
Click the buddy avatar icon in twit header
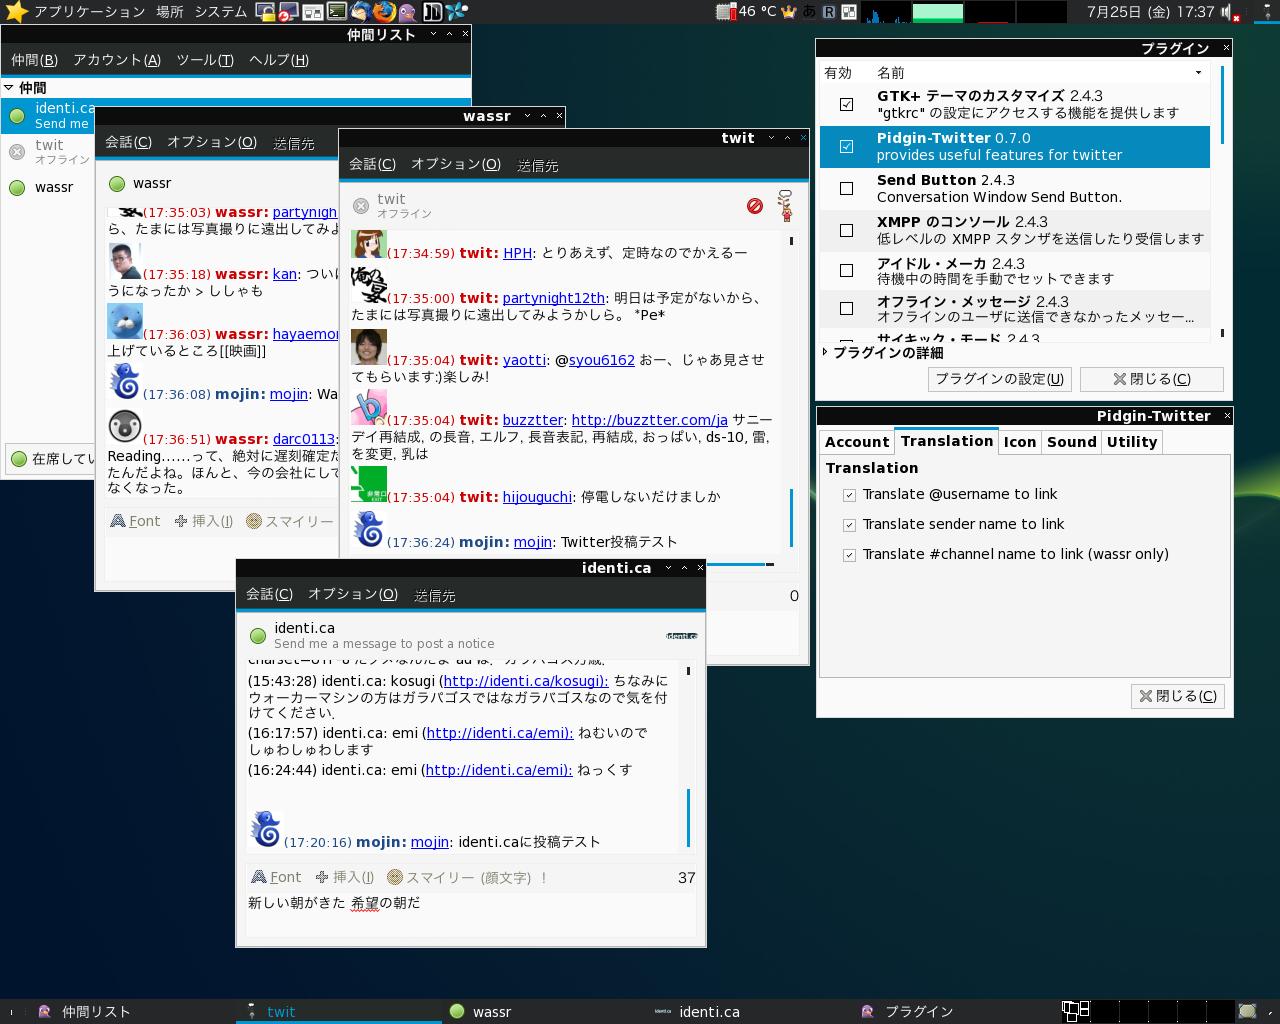786,206
